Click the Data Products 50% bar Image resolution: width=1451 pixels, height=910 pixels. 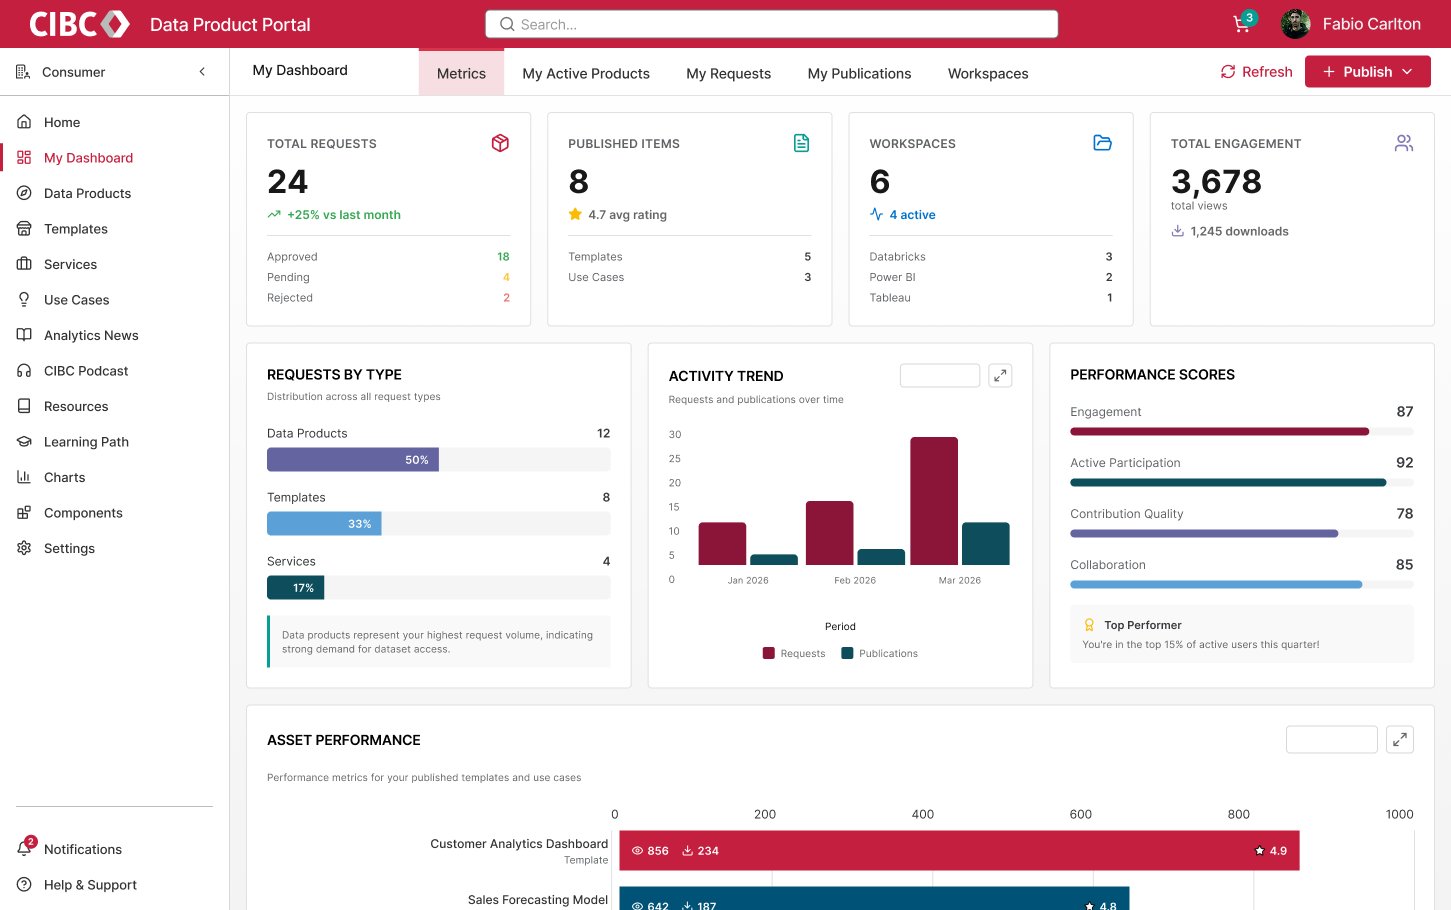point(353,460)
